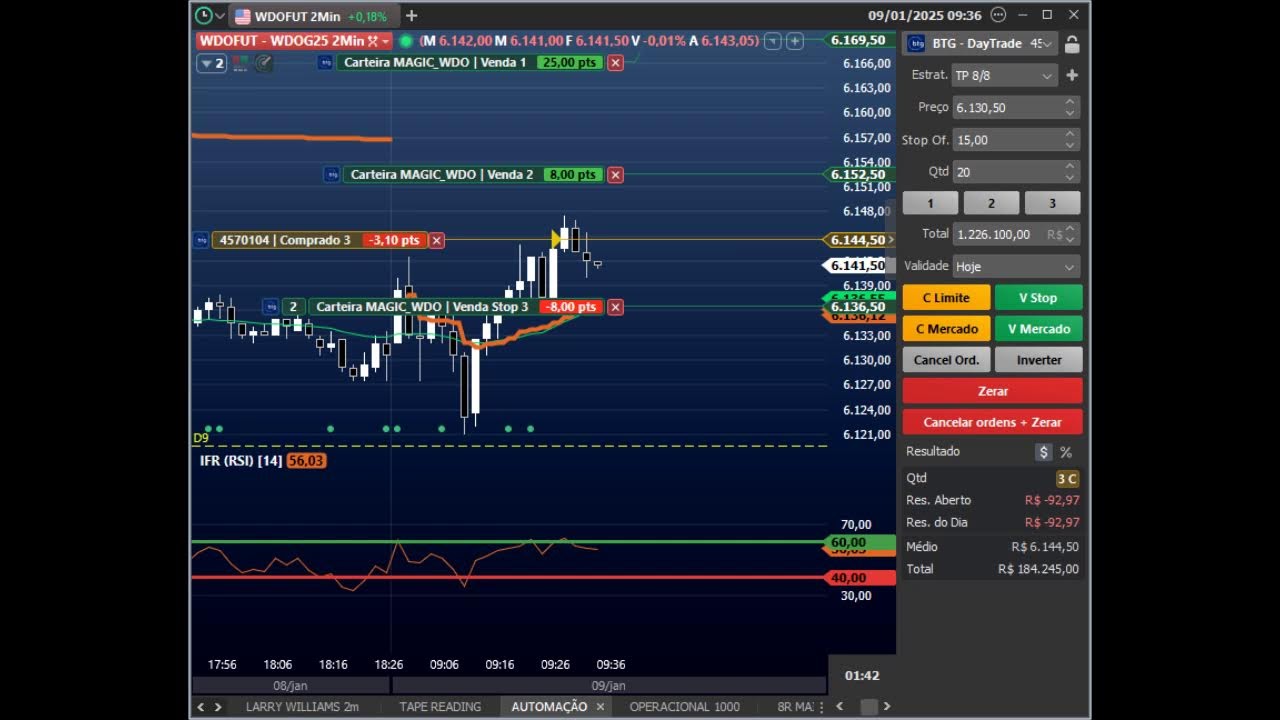Click the Stop Of. input field
The width and height of the screenshot is (1280, 720).
pos(1008,140)
